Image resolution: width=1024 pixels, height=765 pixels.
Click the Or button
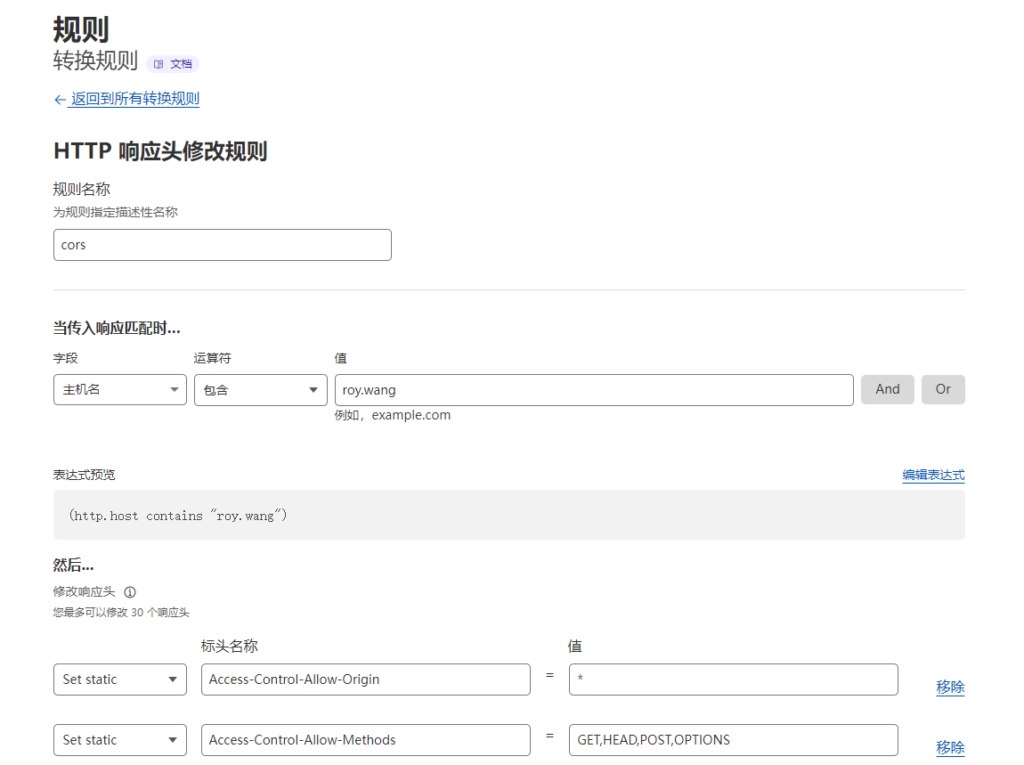tap(943, 390)
